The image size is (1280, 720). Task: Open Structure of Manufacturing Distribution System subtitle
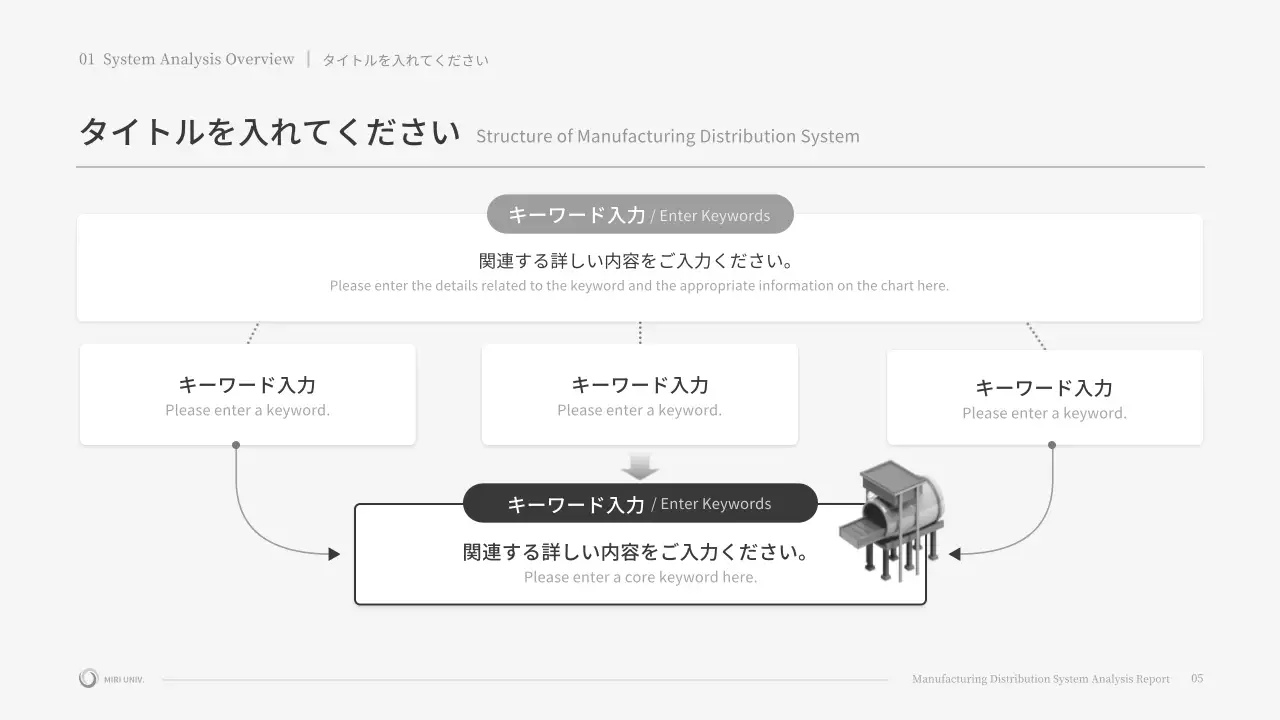tap(667, 136)
